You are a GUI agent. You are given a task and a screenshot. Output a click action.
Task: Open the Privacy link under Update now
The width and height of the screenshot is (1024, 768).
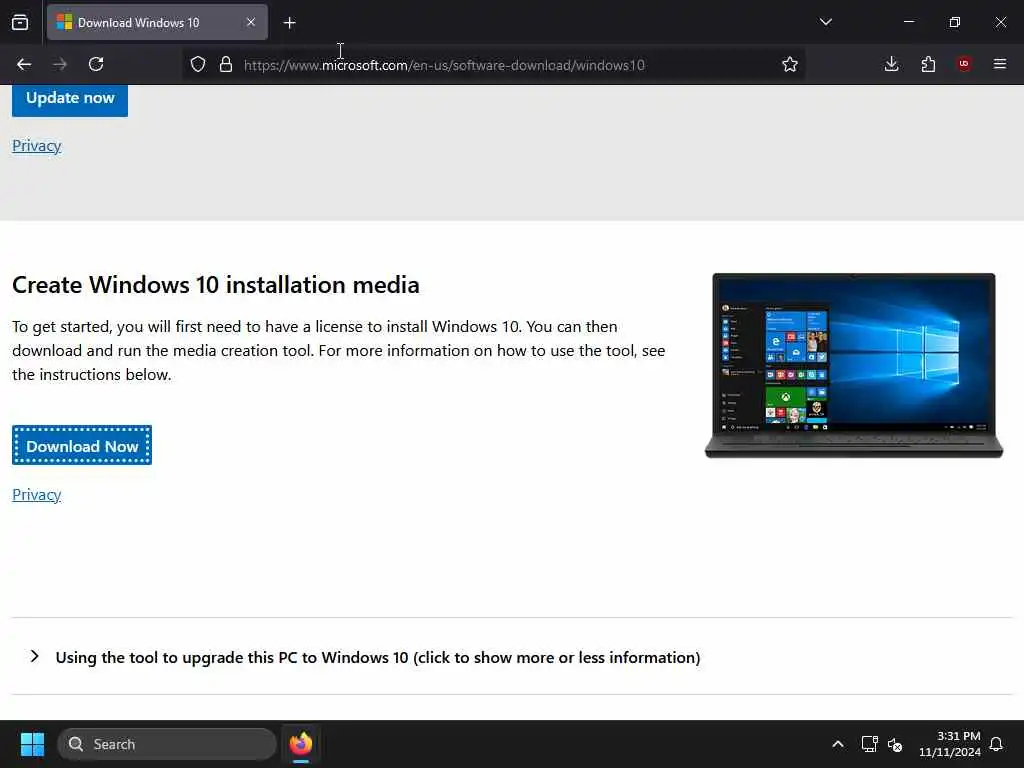(37, 146)
